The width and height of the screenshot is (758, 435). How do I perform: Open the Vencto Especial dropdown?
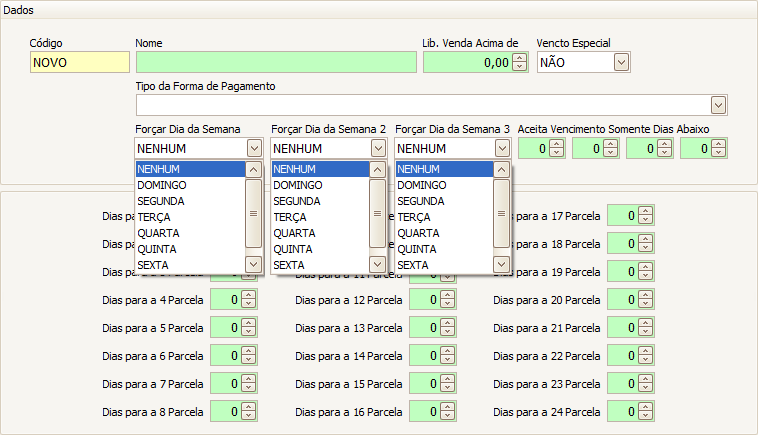(621, 62)
